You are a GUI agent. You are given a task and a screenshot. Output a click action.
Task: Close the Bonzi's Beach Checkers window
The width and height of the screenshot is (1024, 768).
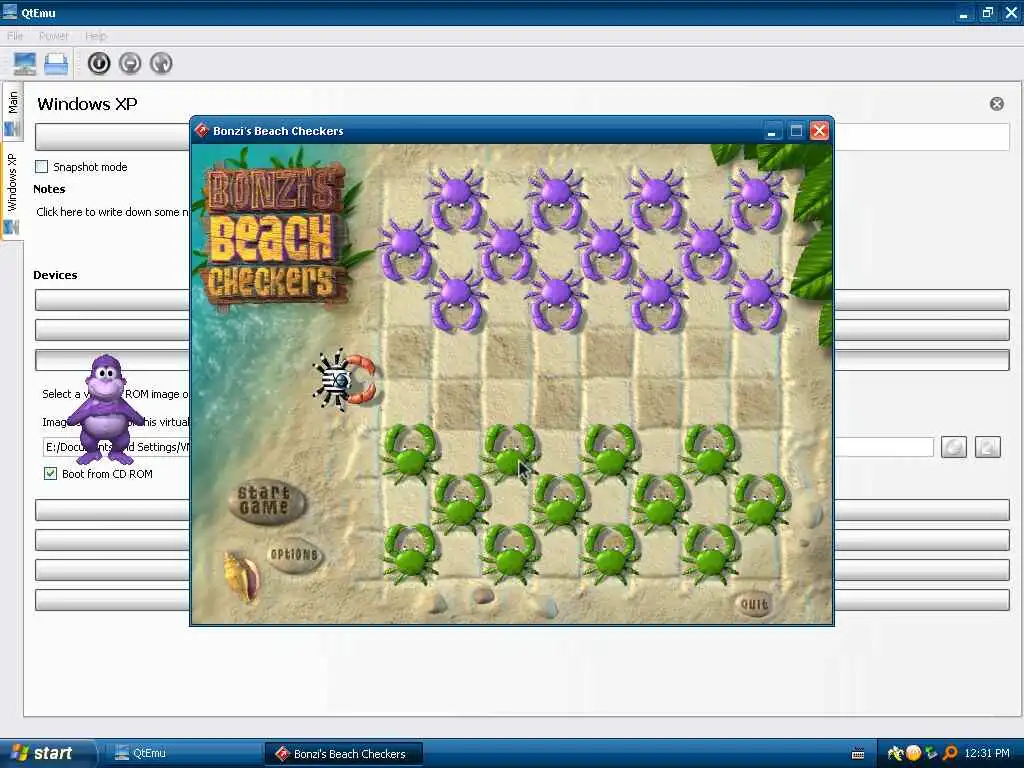tap(819, 131)
